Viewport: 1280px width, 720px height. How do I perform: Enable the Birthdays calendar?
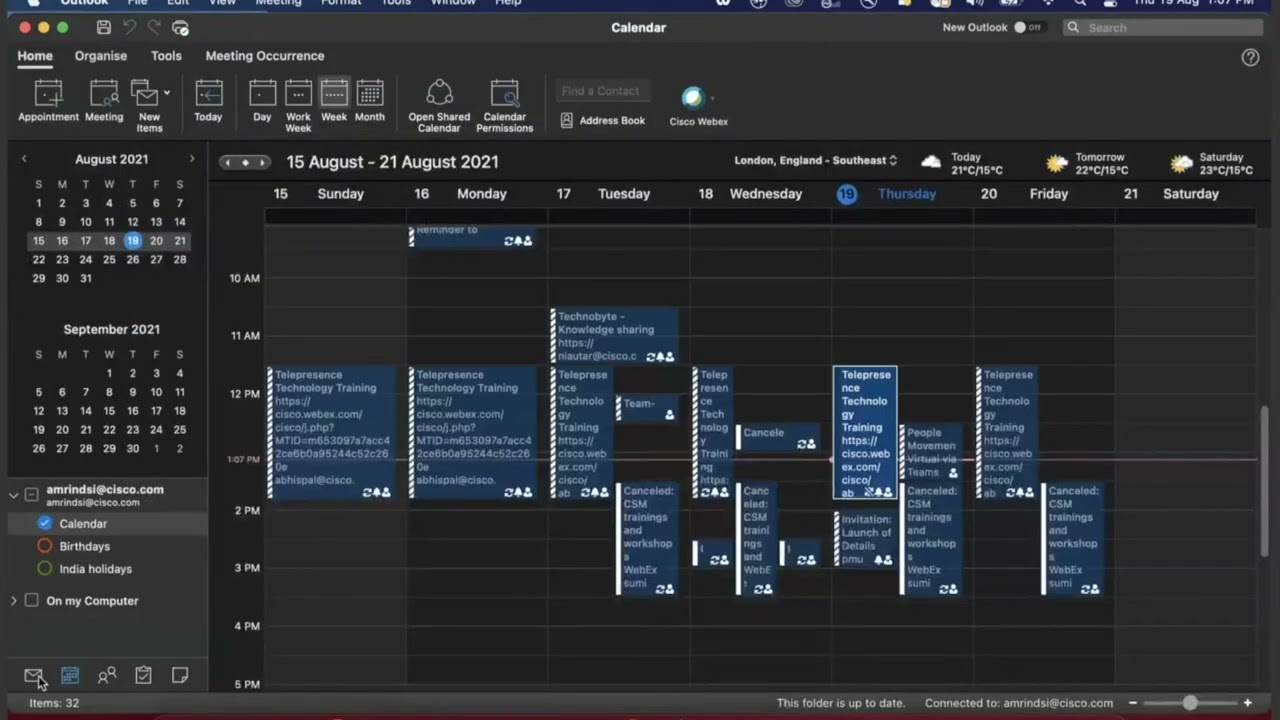44,546
